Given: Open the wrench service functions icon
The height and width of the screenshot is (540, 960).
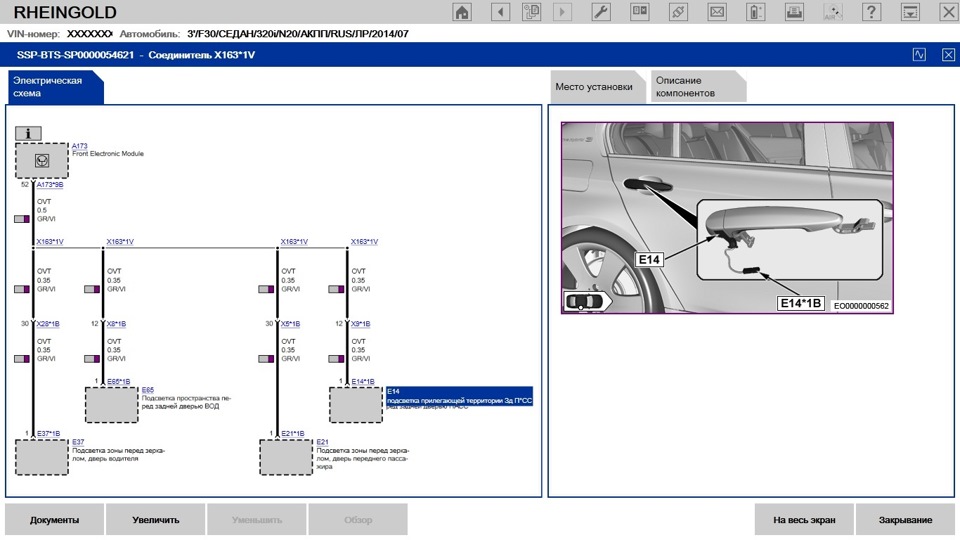Looking at the screenshot, I should coord(601,12).
